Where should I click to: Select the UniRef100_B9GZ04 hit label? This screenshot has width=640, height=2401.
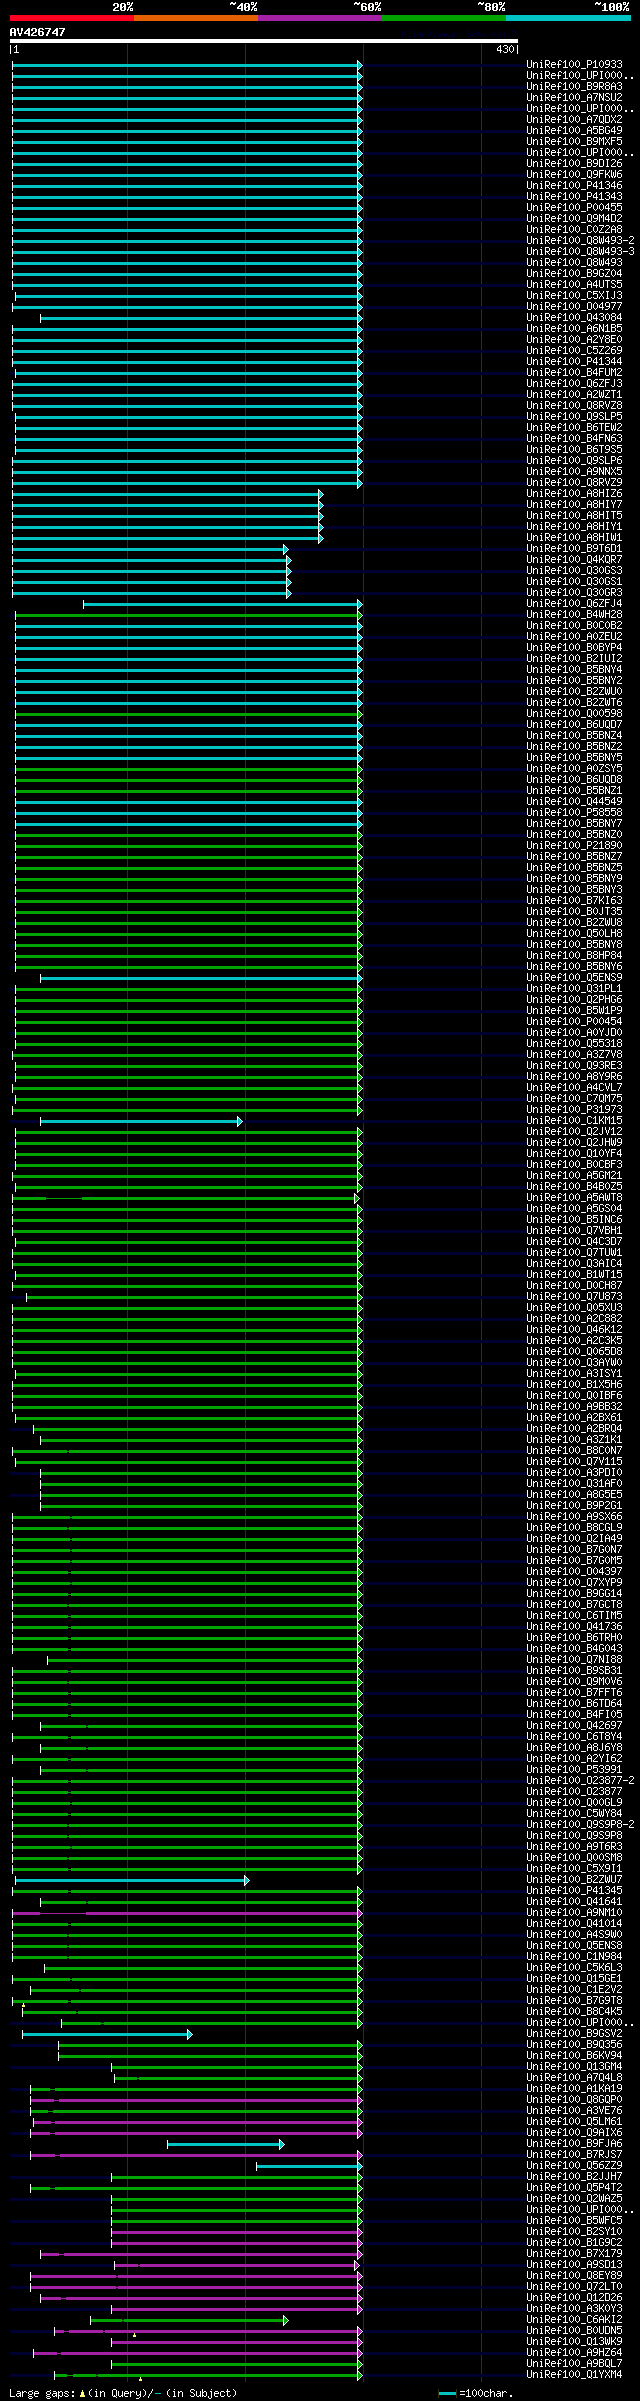[574, 274]
